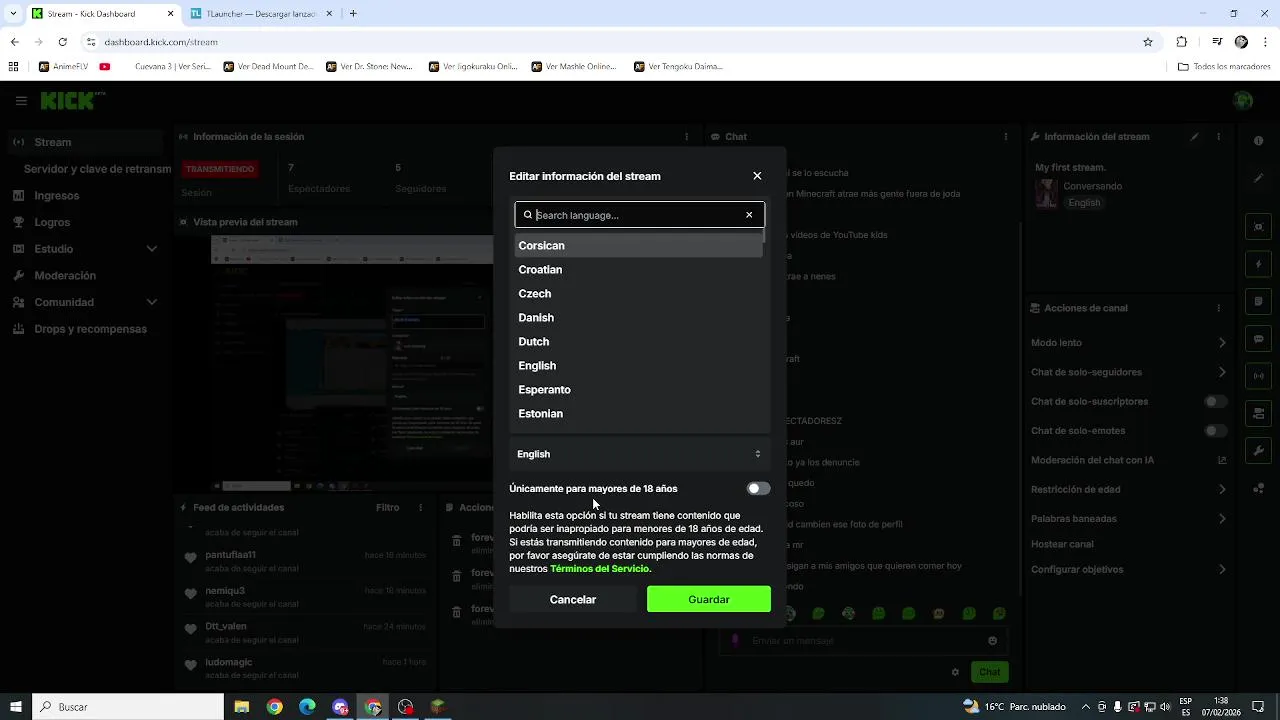Open stream info panel kebab menu
1280x720 pixels.
coord(1219,137)
